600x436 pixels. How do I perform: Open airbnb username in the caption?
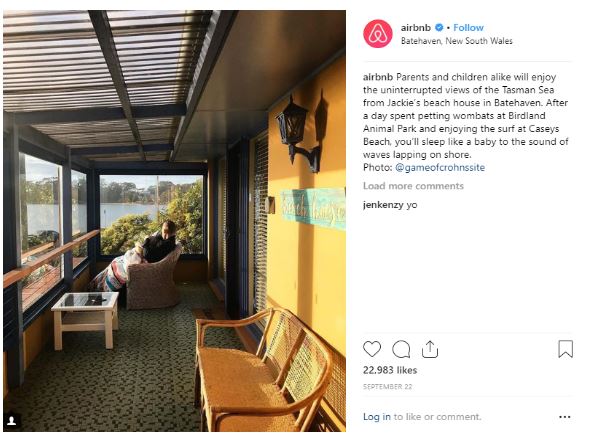pyautogui.click(x=378, y=77)
